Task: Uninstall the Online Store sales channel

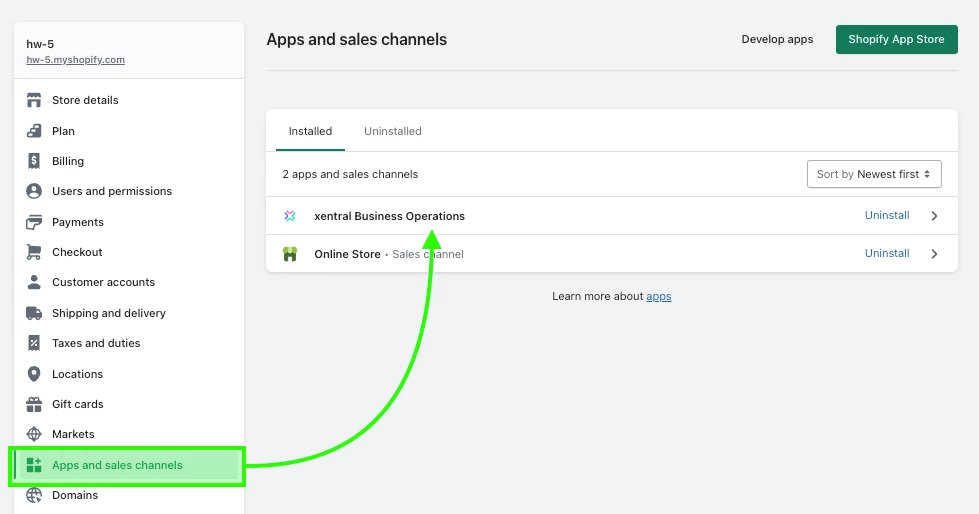Action: pyautogui.click(x=887, y=253)
